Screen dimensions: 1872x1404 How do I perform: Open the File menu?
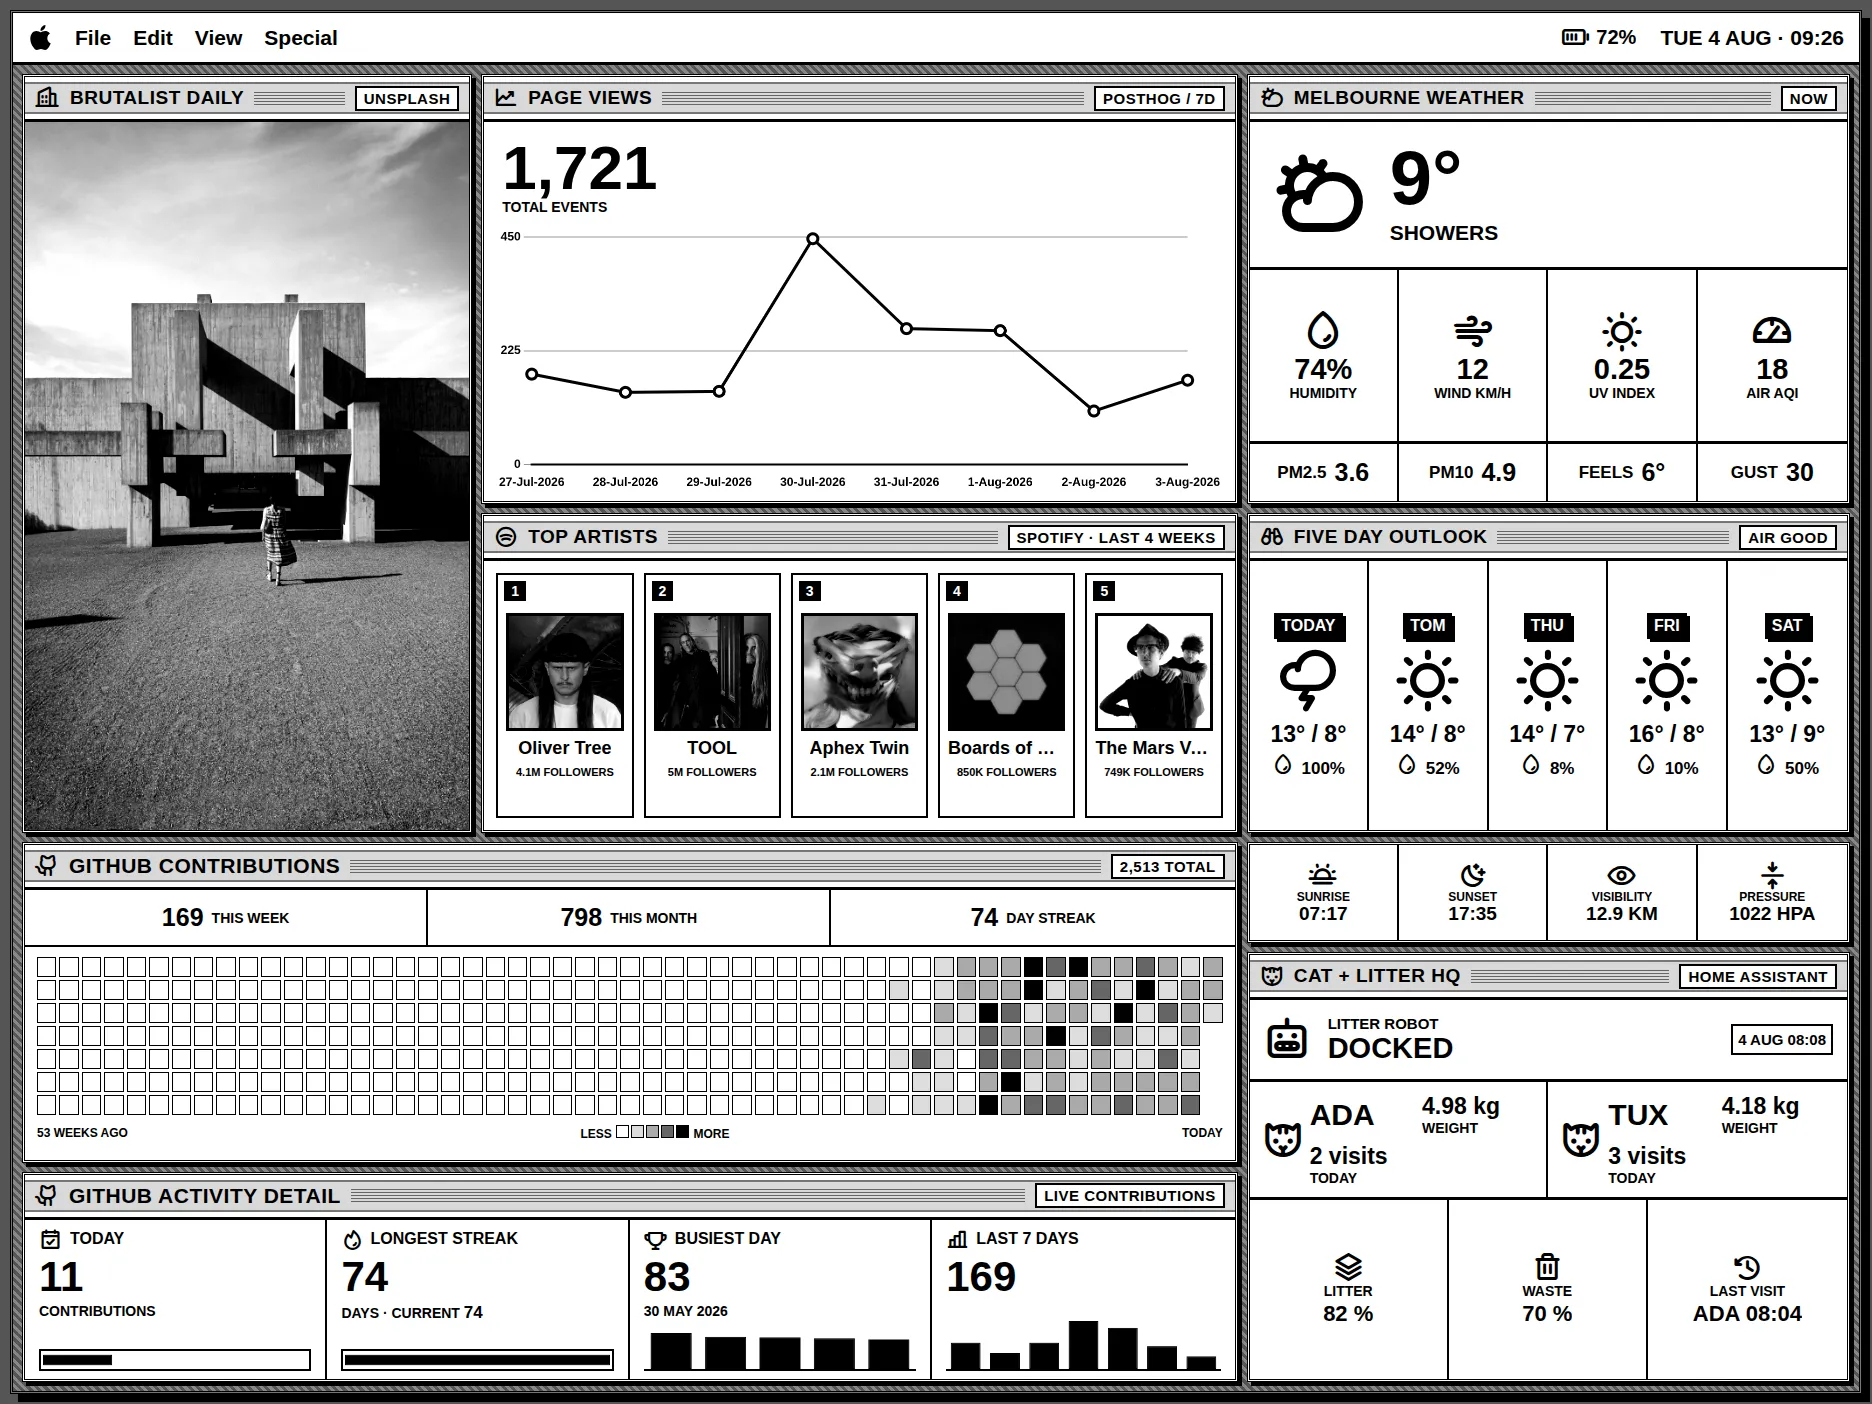click(x=93, y=38)
